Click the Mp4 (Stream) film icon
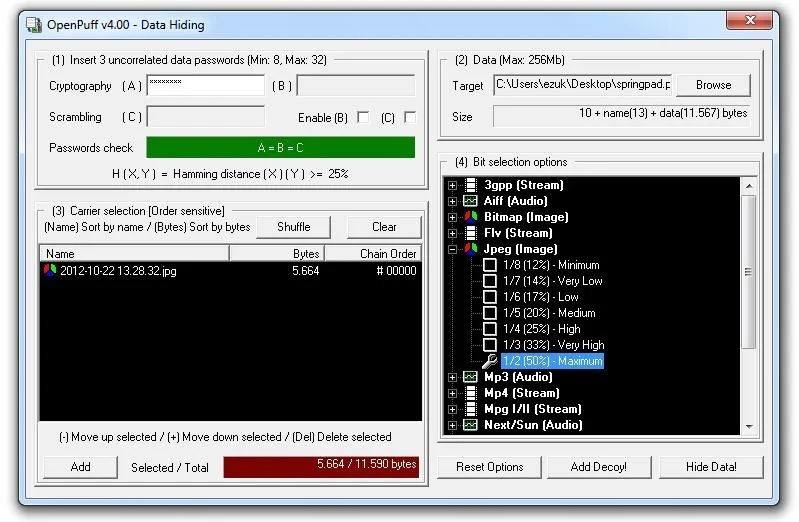The width and height of the screenshot is (799, 522). click(471, 393)
